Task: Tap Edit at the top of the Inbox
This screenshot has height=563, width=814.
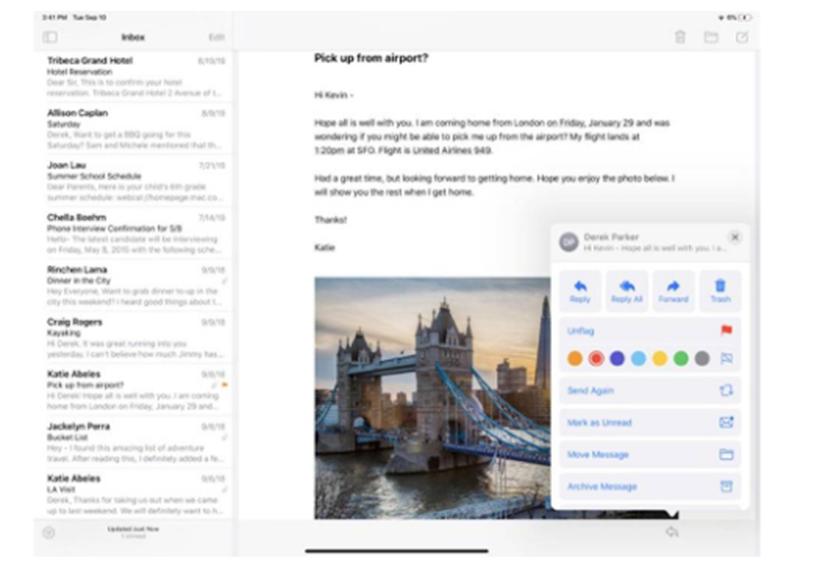Action: pos(216,37)
